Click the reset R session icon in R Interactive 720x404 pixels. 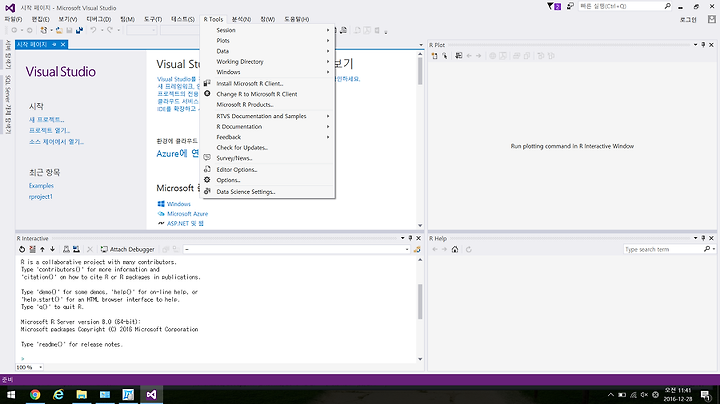(22, 249)
